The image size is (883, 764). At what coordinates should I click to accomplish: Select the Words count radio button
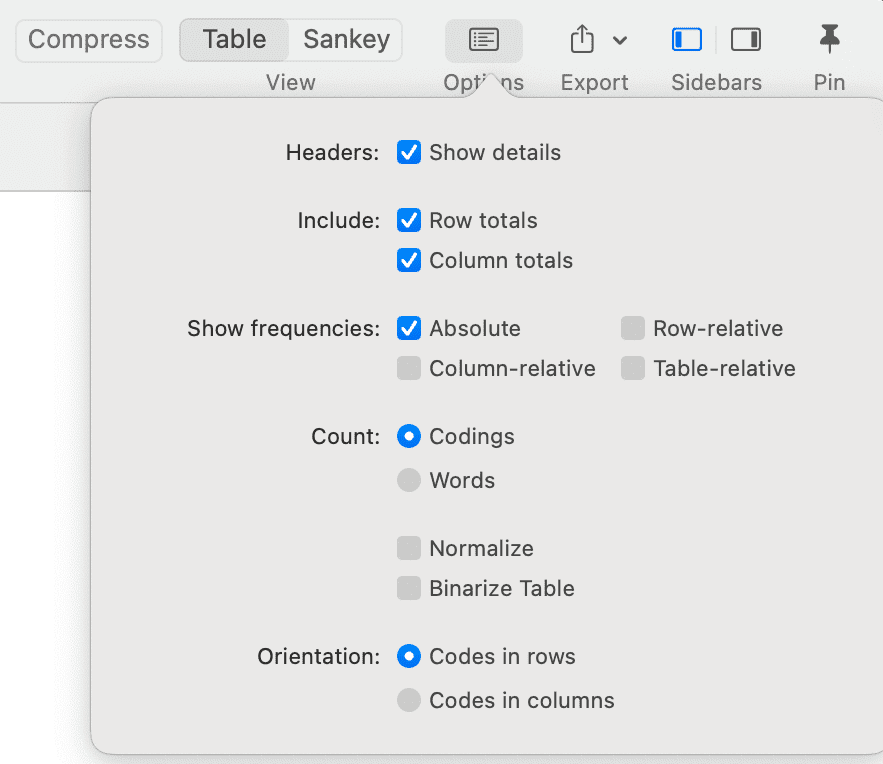pos(409,480)
